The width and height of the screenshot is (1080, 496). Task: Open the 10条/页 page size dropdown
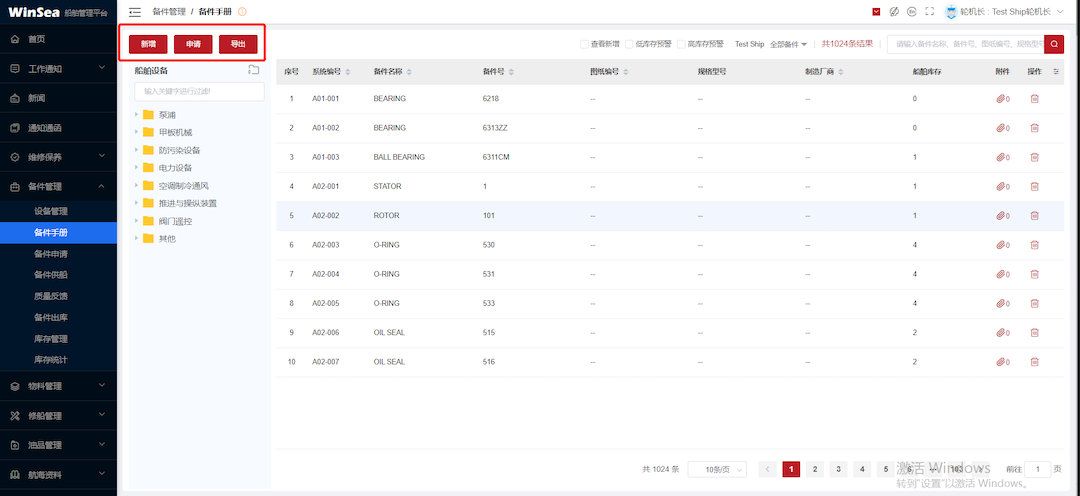click(717, 470)
